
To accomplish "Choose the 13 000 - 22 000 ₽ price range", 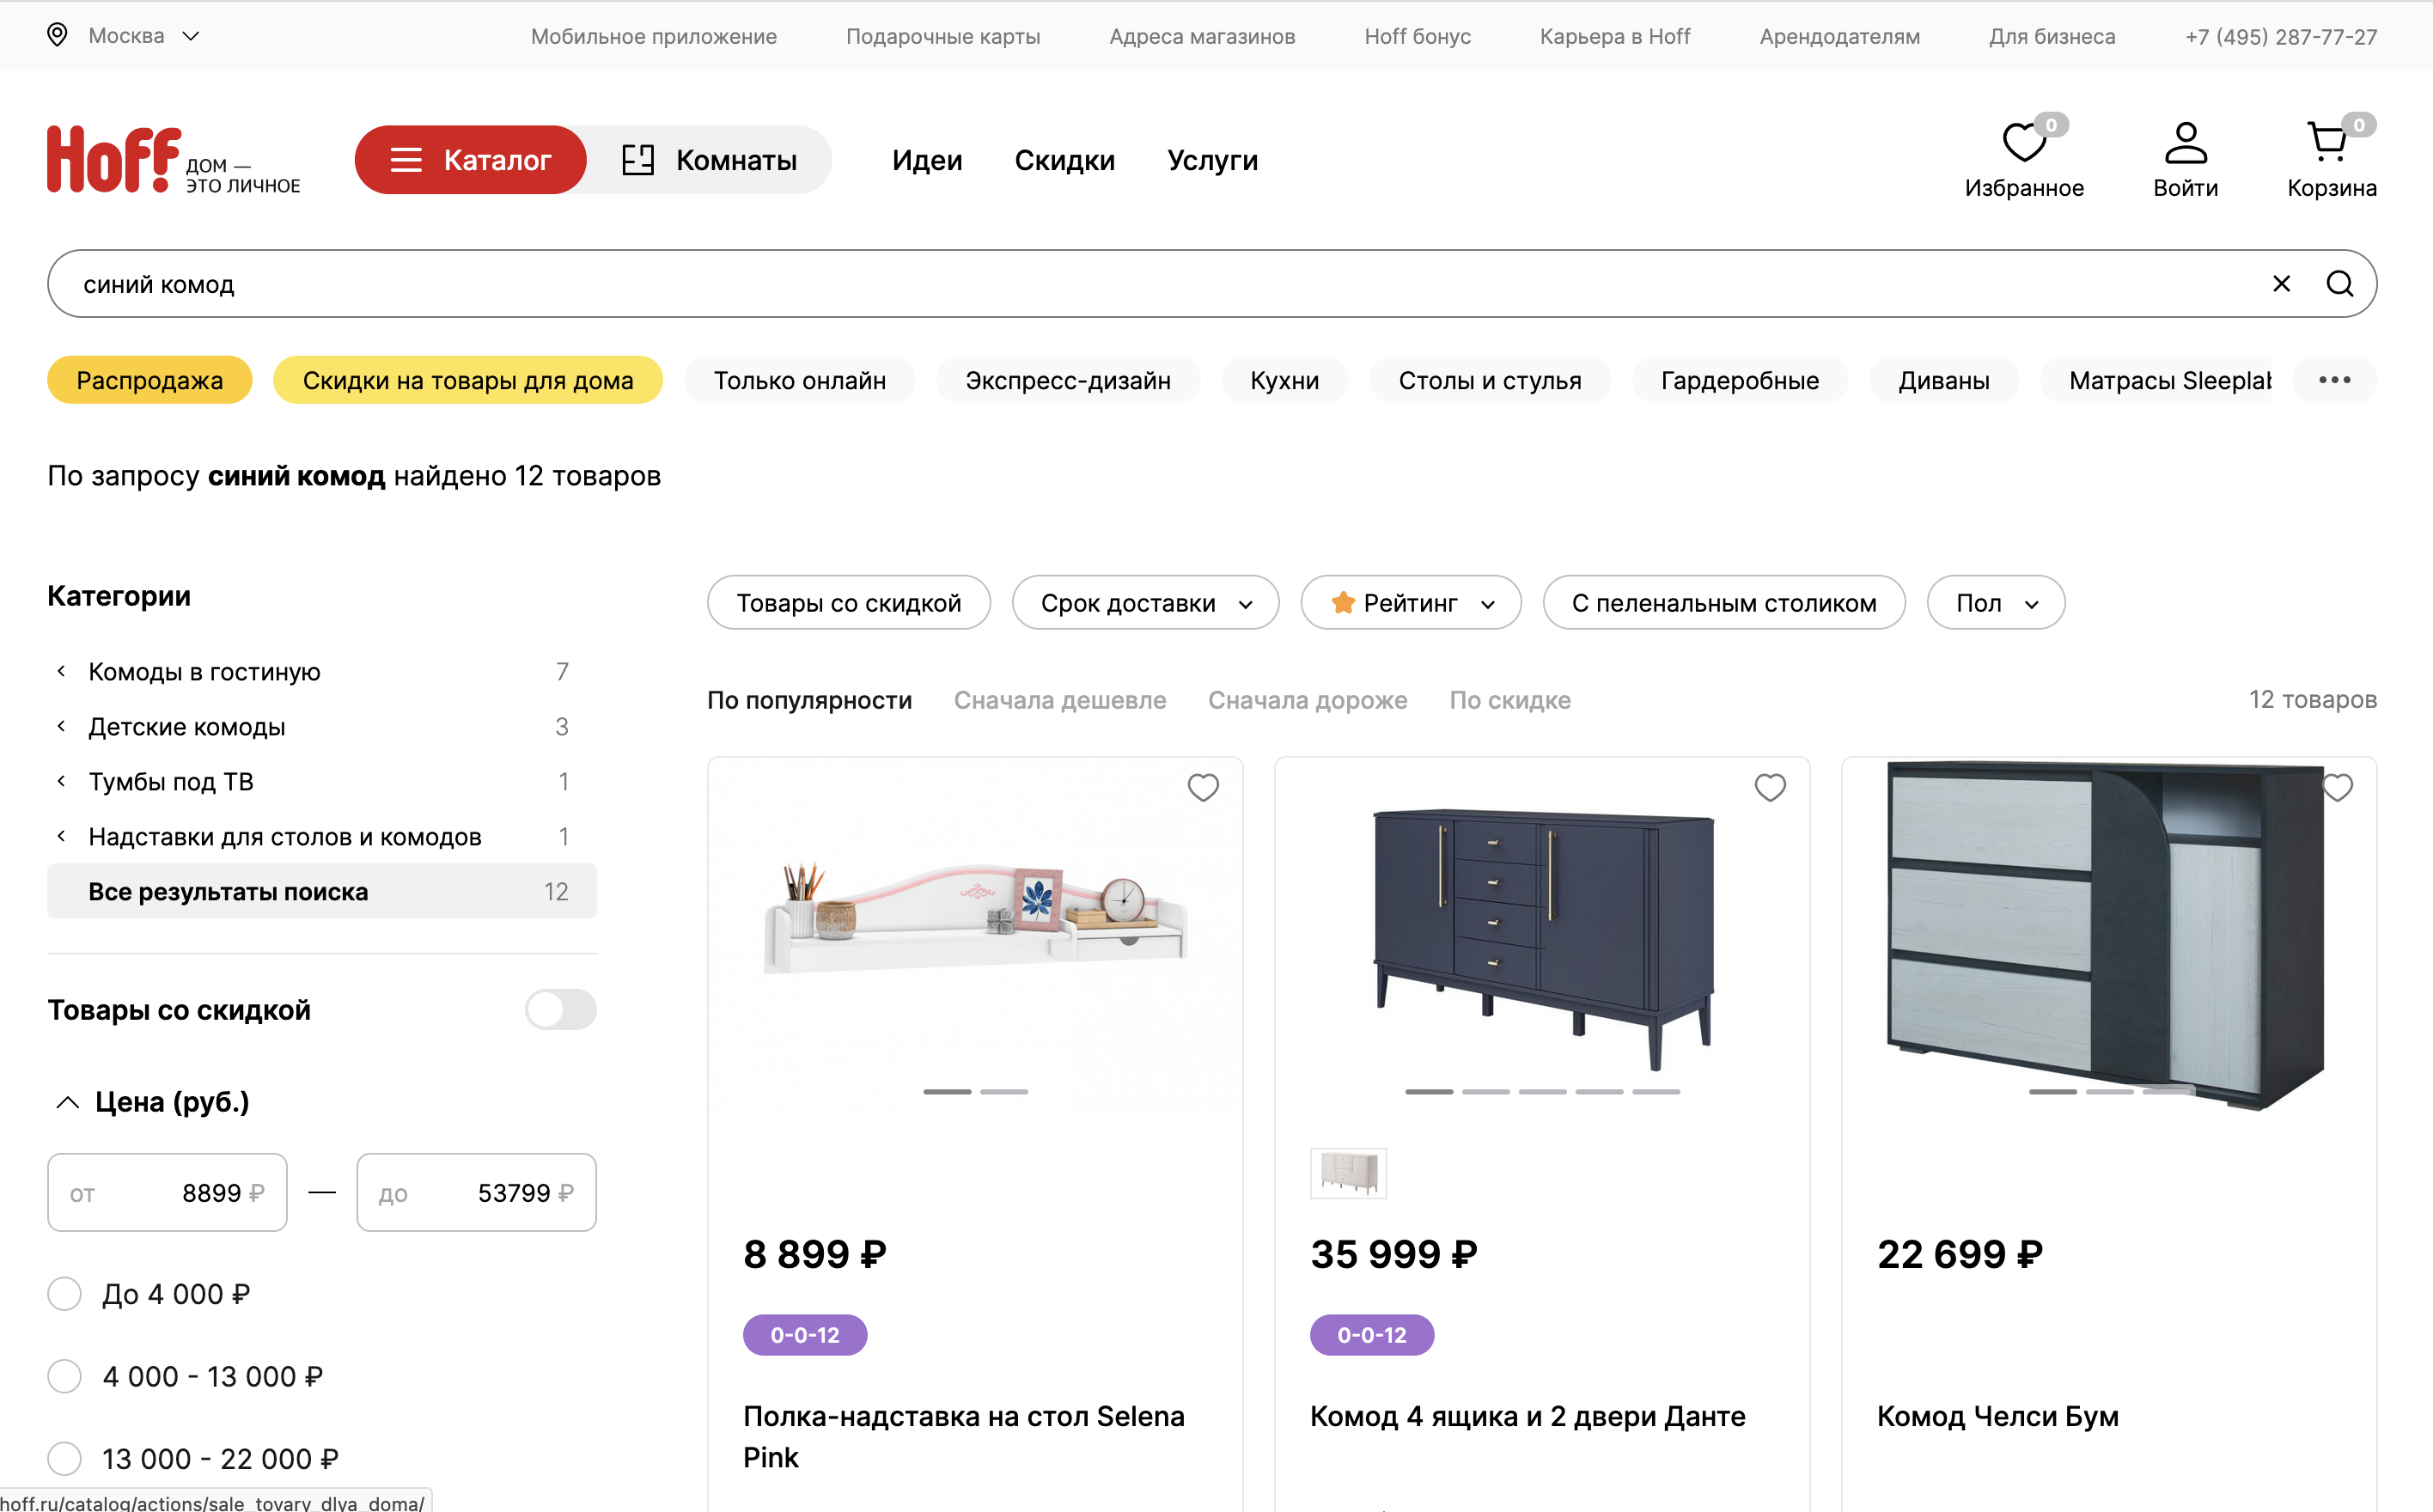I will pos(64,1458).
